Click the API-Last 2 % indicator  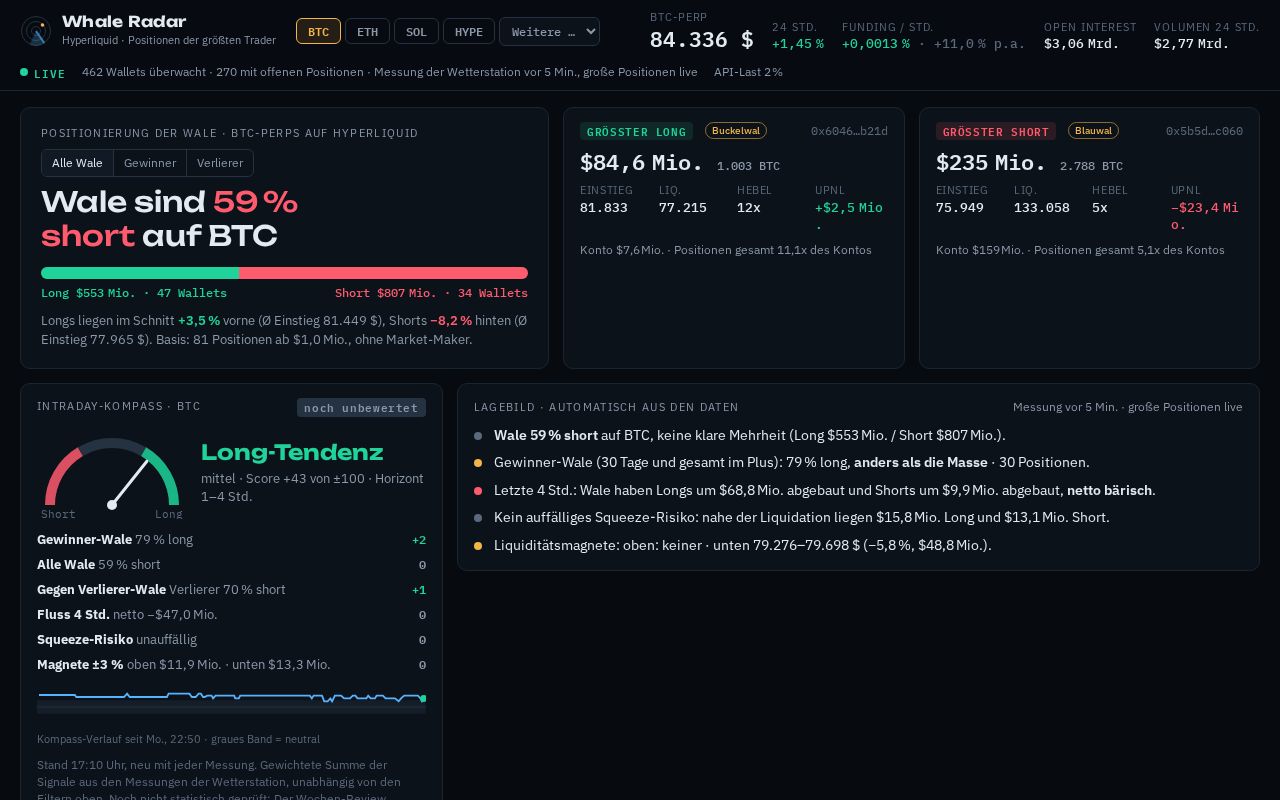(x=748, y=72)
